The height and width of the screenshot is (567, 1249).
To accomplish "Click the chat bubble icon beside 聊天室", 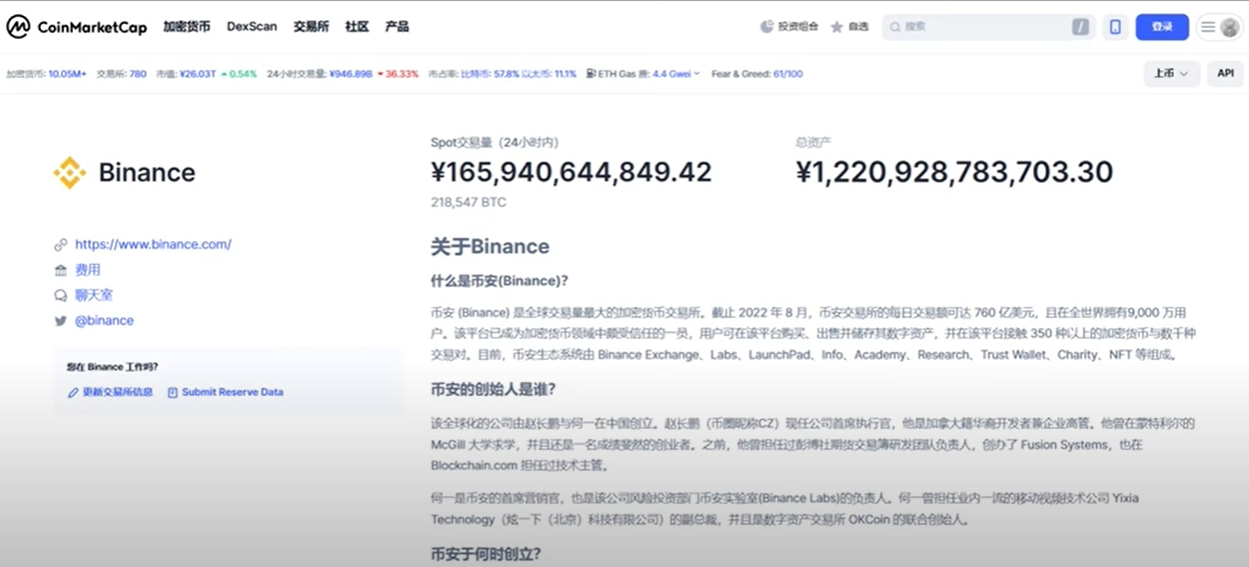I will tap(61, 296).
